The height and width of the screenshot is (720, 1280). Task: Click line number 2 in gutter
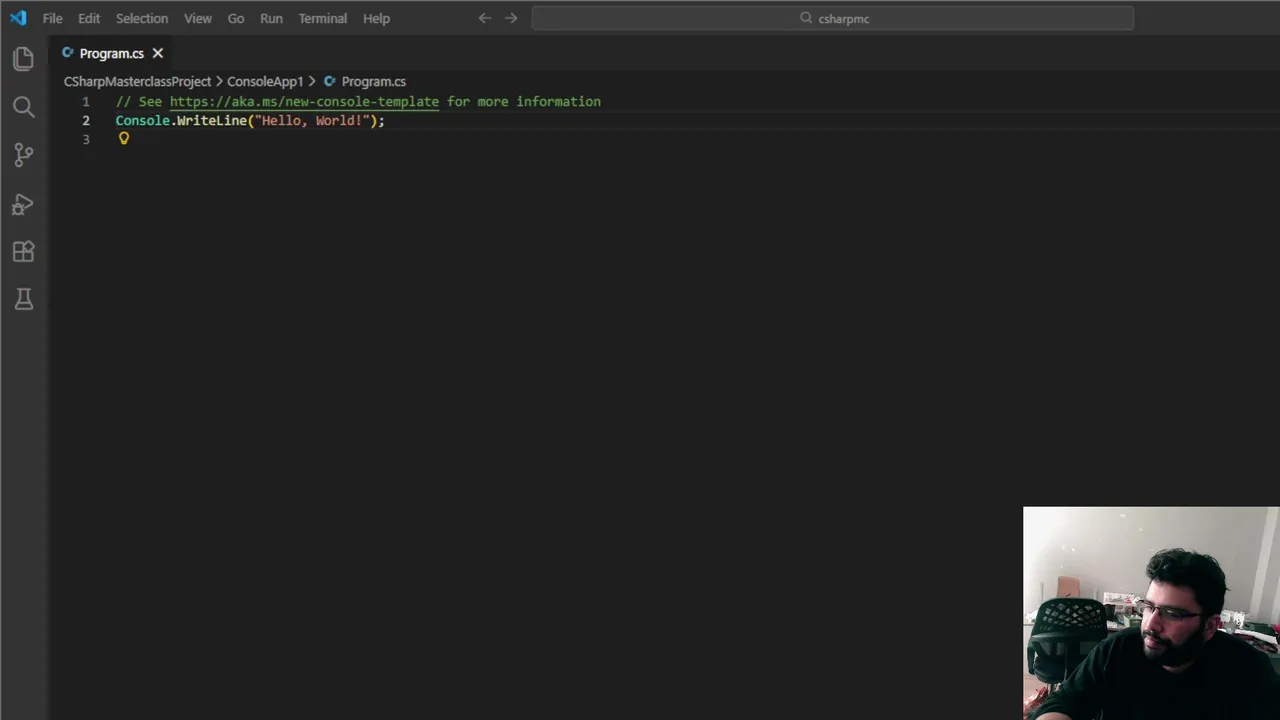click(x=86, y=120)
